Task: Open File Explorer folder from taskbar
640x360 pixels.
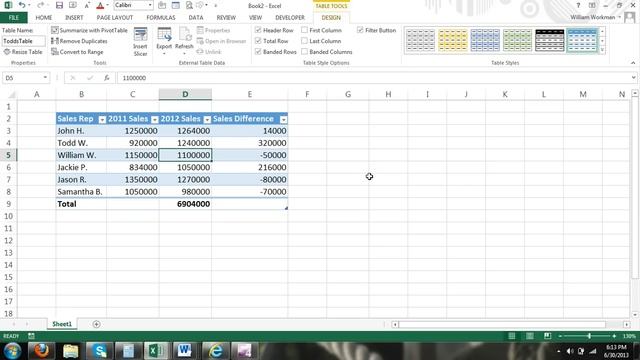Action: (x=70, y=351)
